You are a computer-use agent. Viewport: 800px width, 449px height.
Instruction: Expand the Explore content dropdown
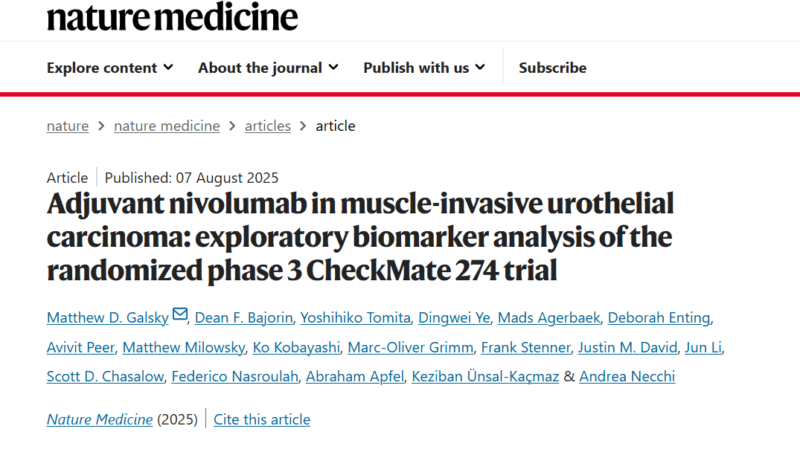tap(110, 67)
